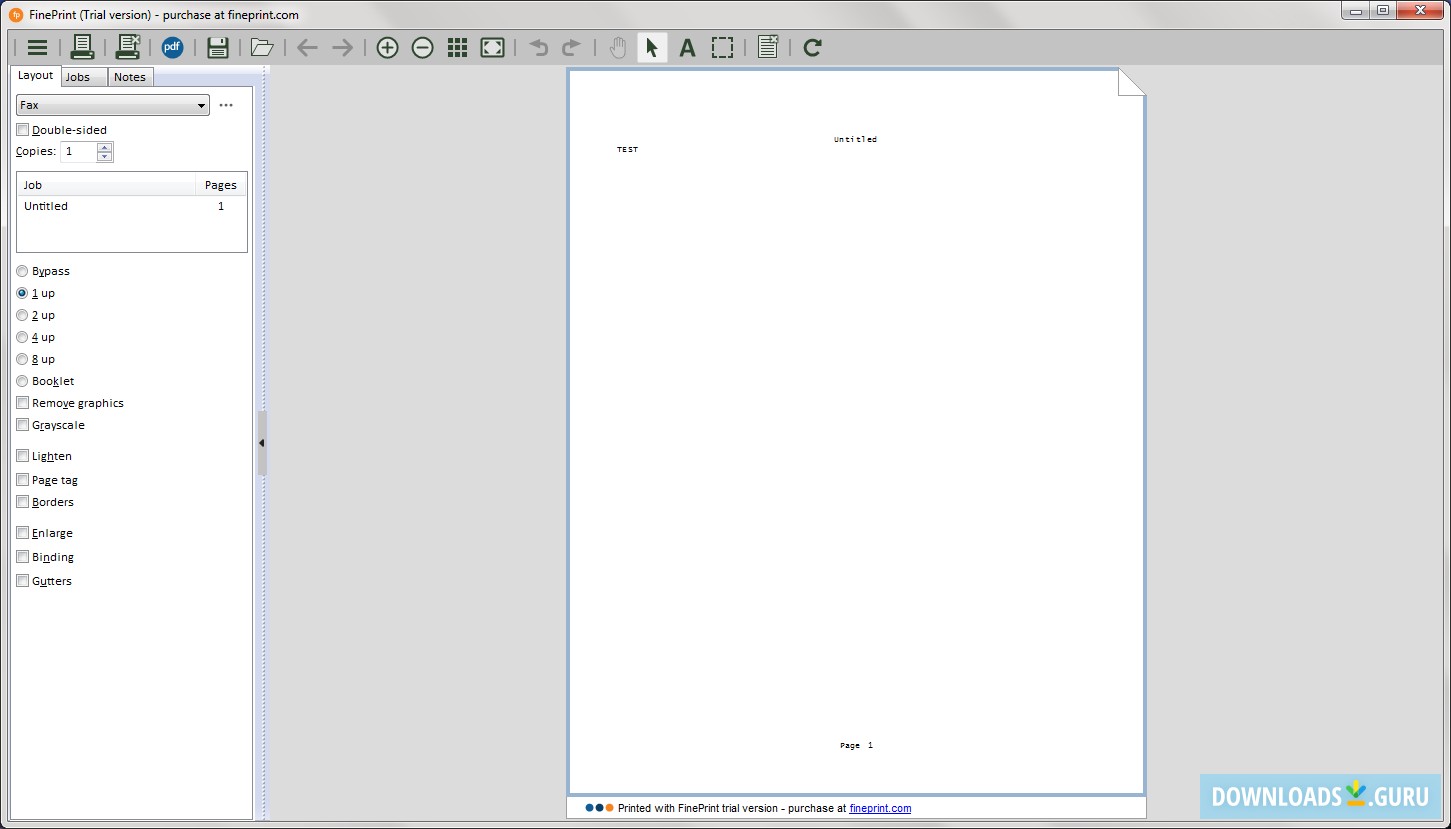Decrease copies with the down arrow
The image size is (1451, 829).
105,157
